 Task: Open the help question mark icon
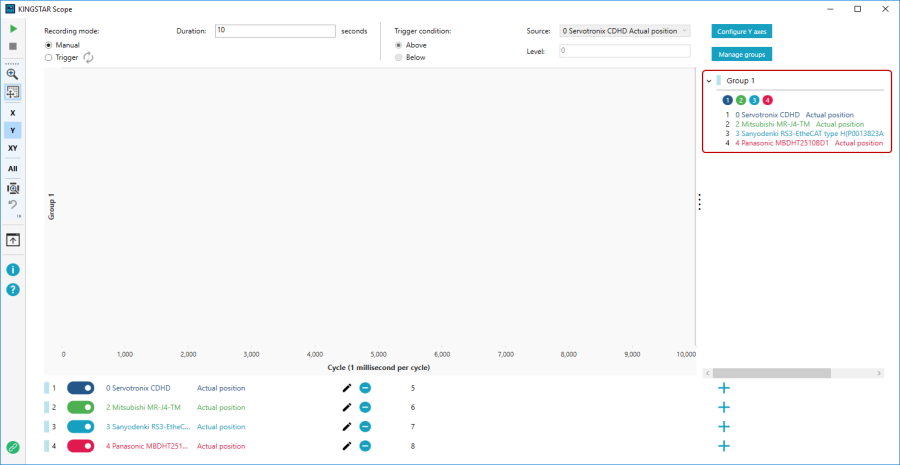(12, 290)
